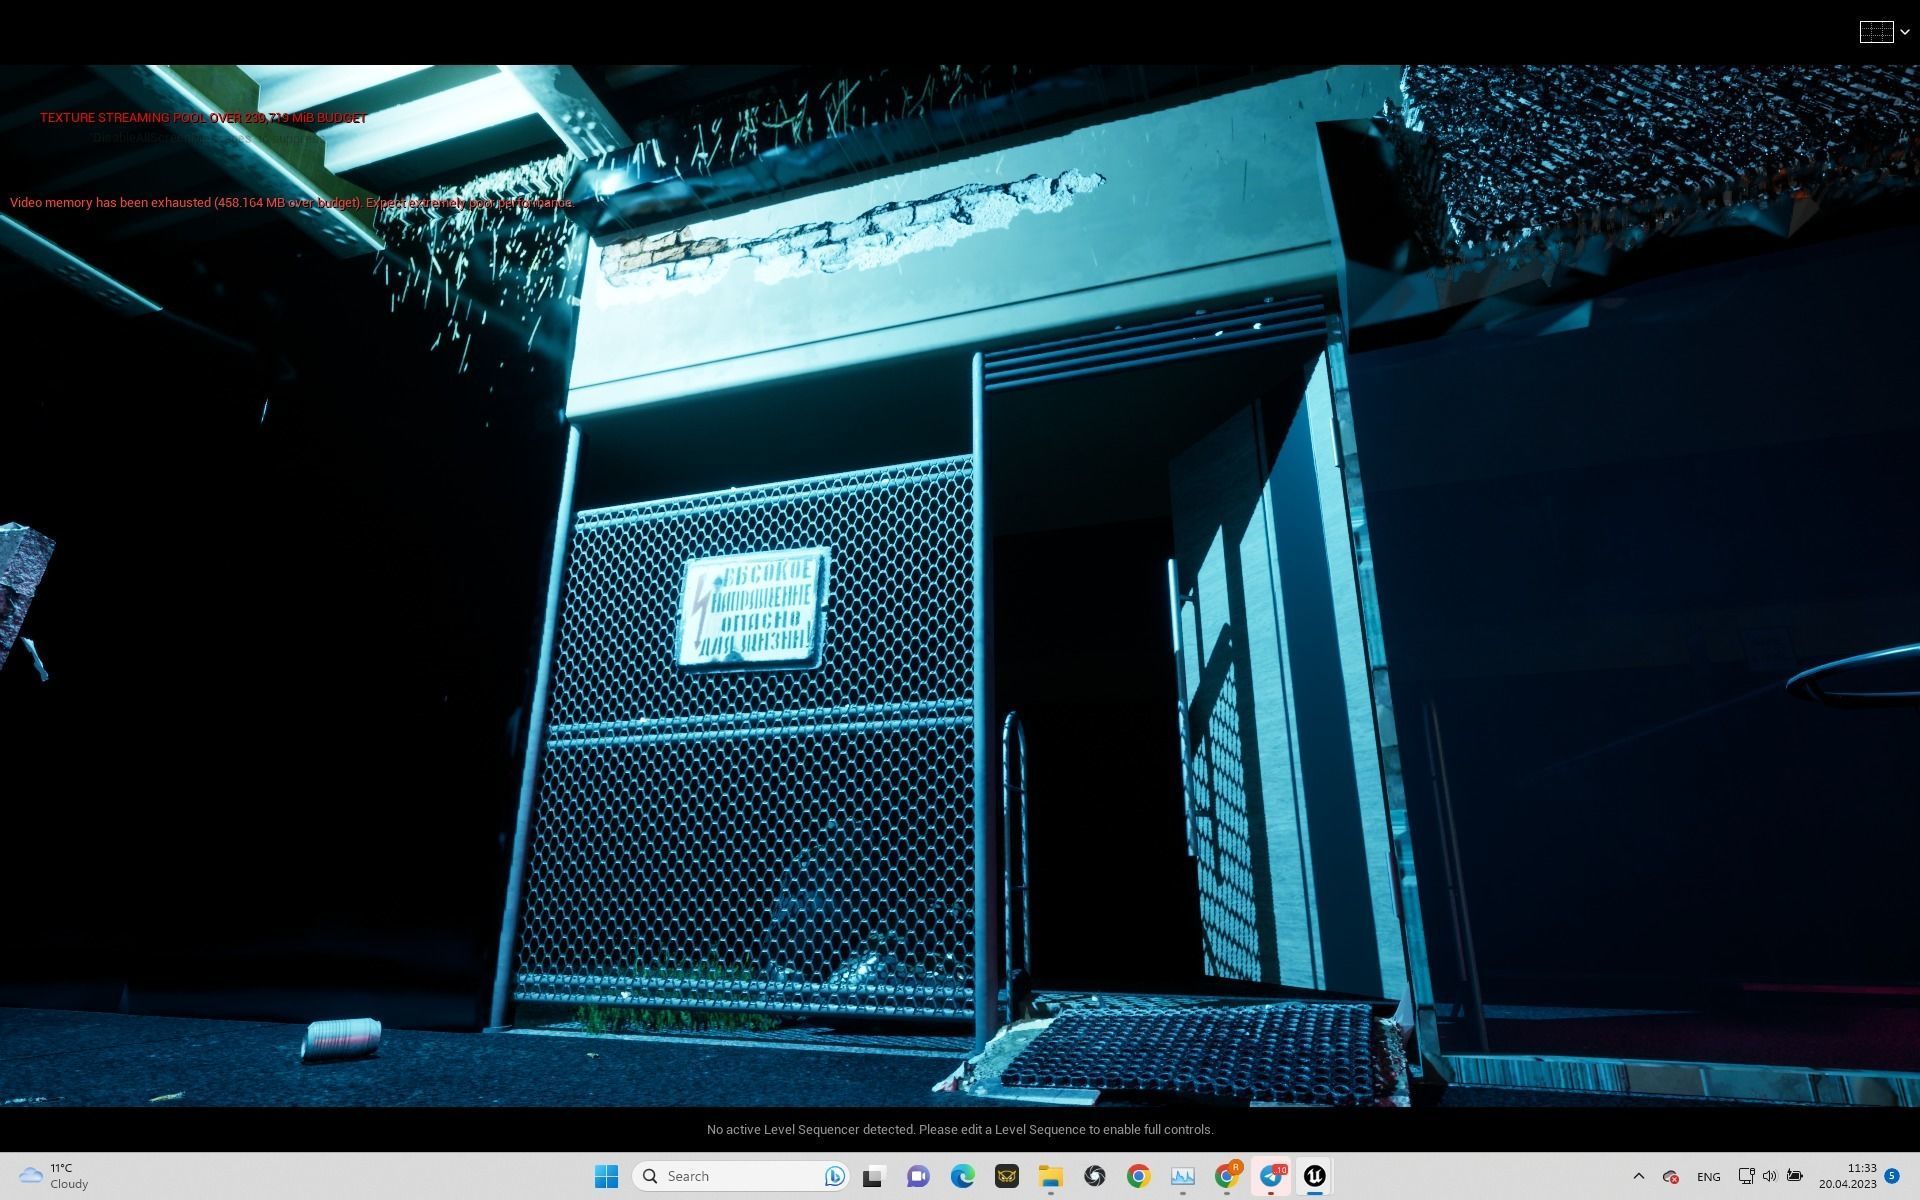Show hidden system tray icons

pos(1638,1176)
